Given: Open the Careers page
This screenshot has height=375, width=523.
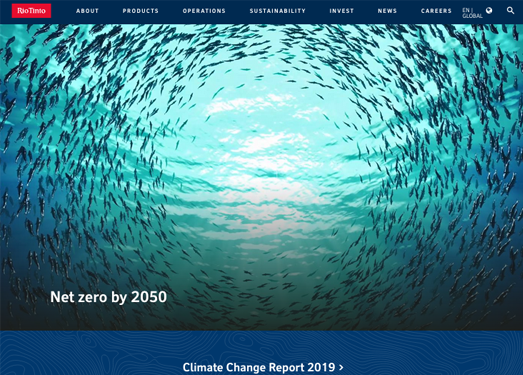Looking at the screenshot, I should [436, 11].
